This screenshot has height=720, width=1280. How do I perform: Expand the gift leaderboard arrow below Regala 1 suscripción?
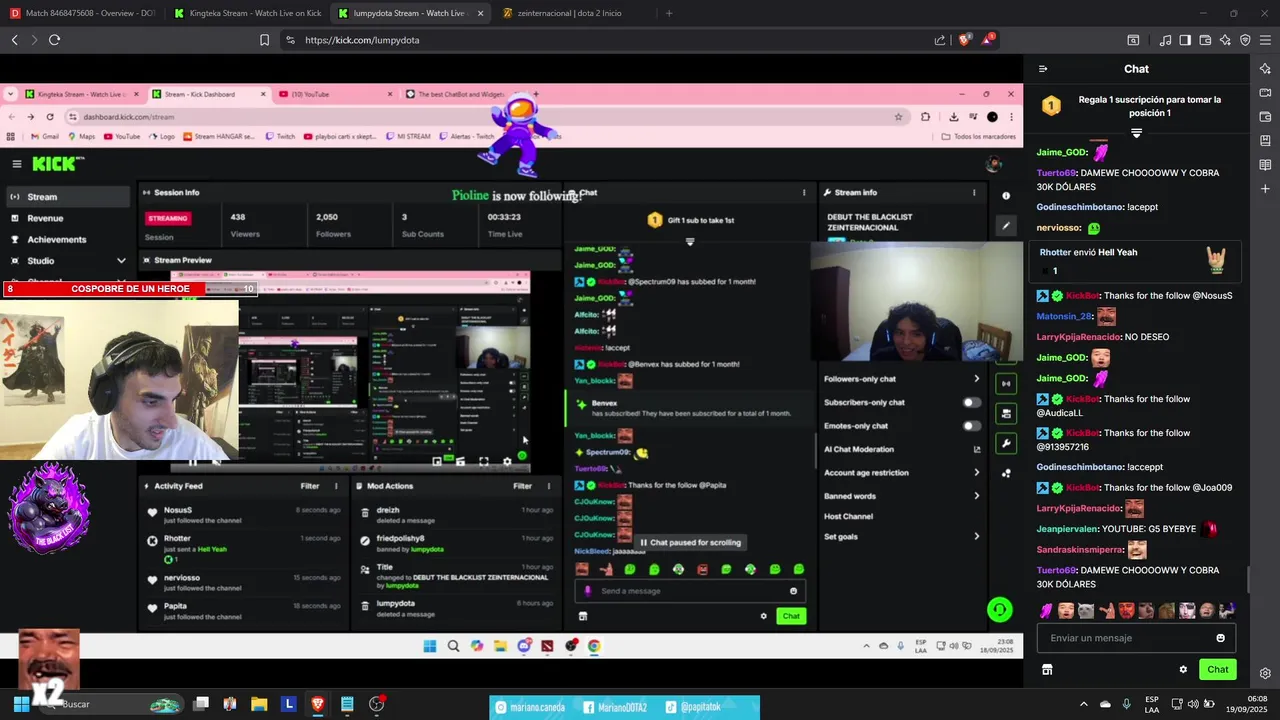[1136, 133]
